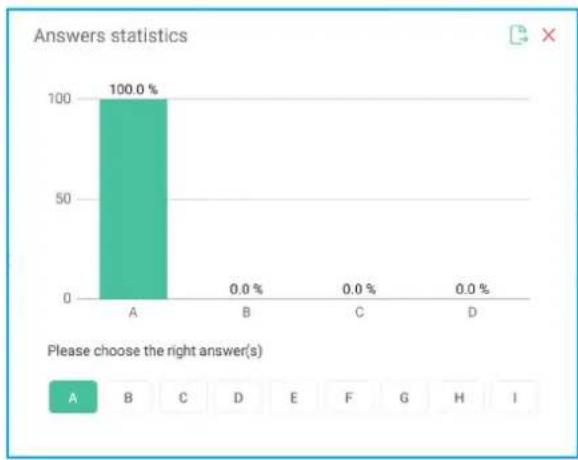Click the 0.0 % label for answer B

click(246, 289)
